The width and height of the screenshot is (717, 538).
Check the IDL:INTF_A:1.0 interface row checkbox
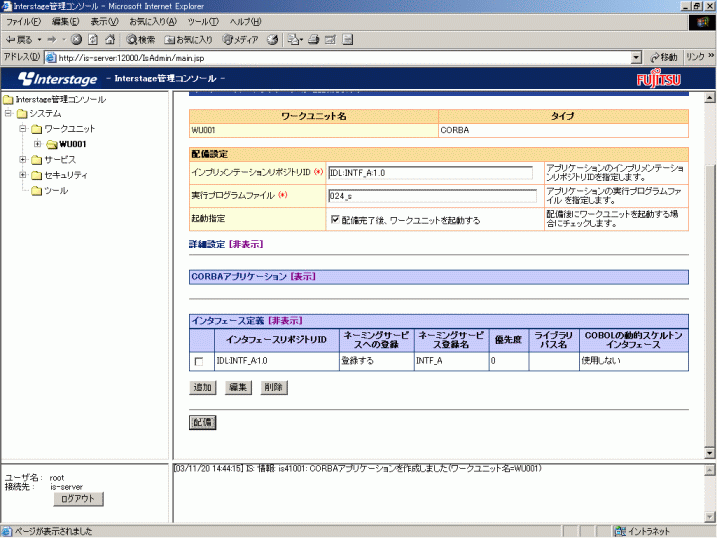199,362
